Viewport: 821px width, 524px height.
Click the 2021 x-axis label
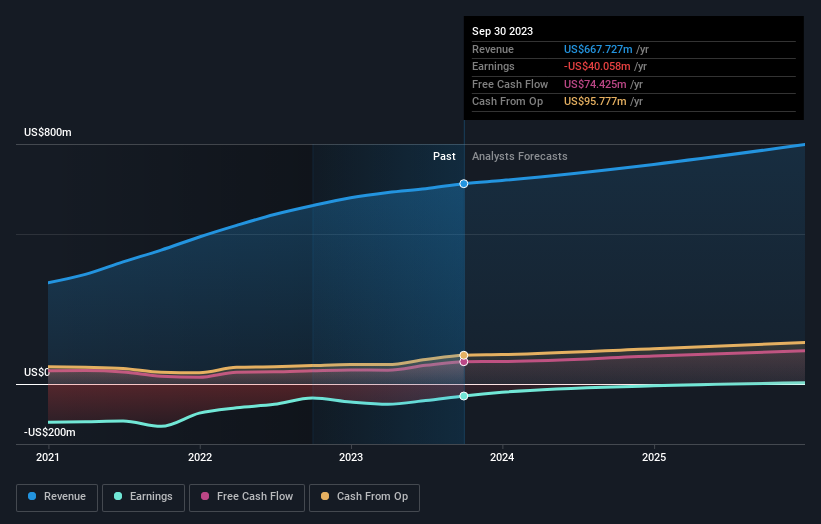48,458
